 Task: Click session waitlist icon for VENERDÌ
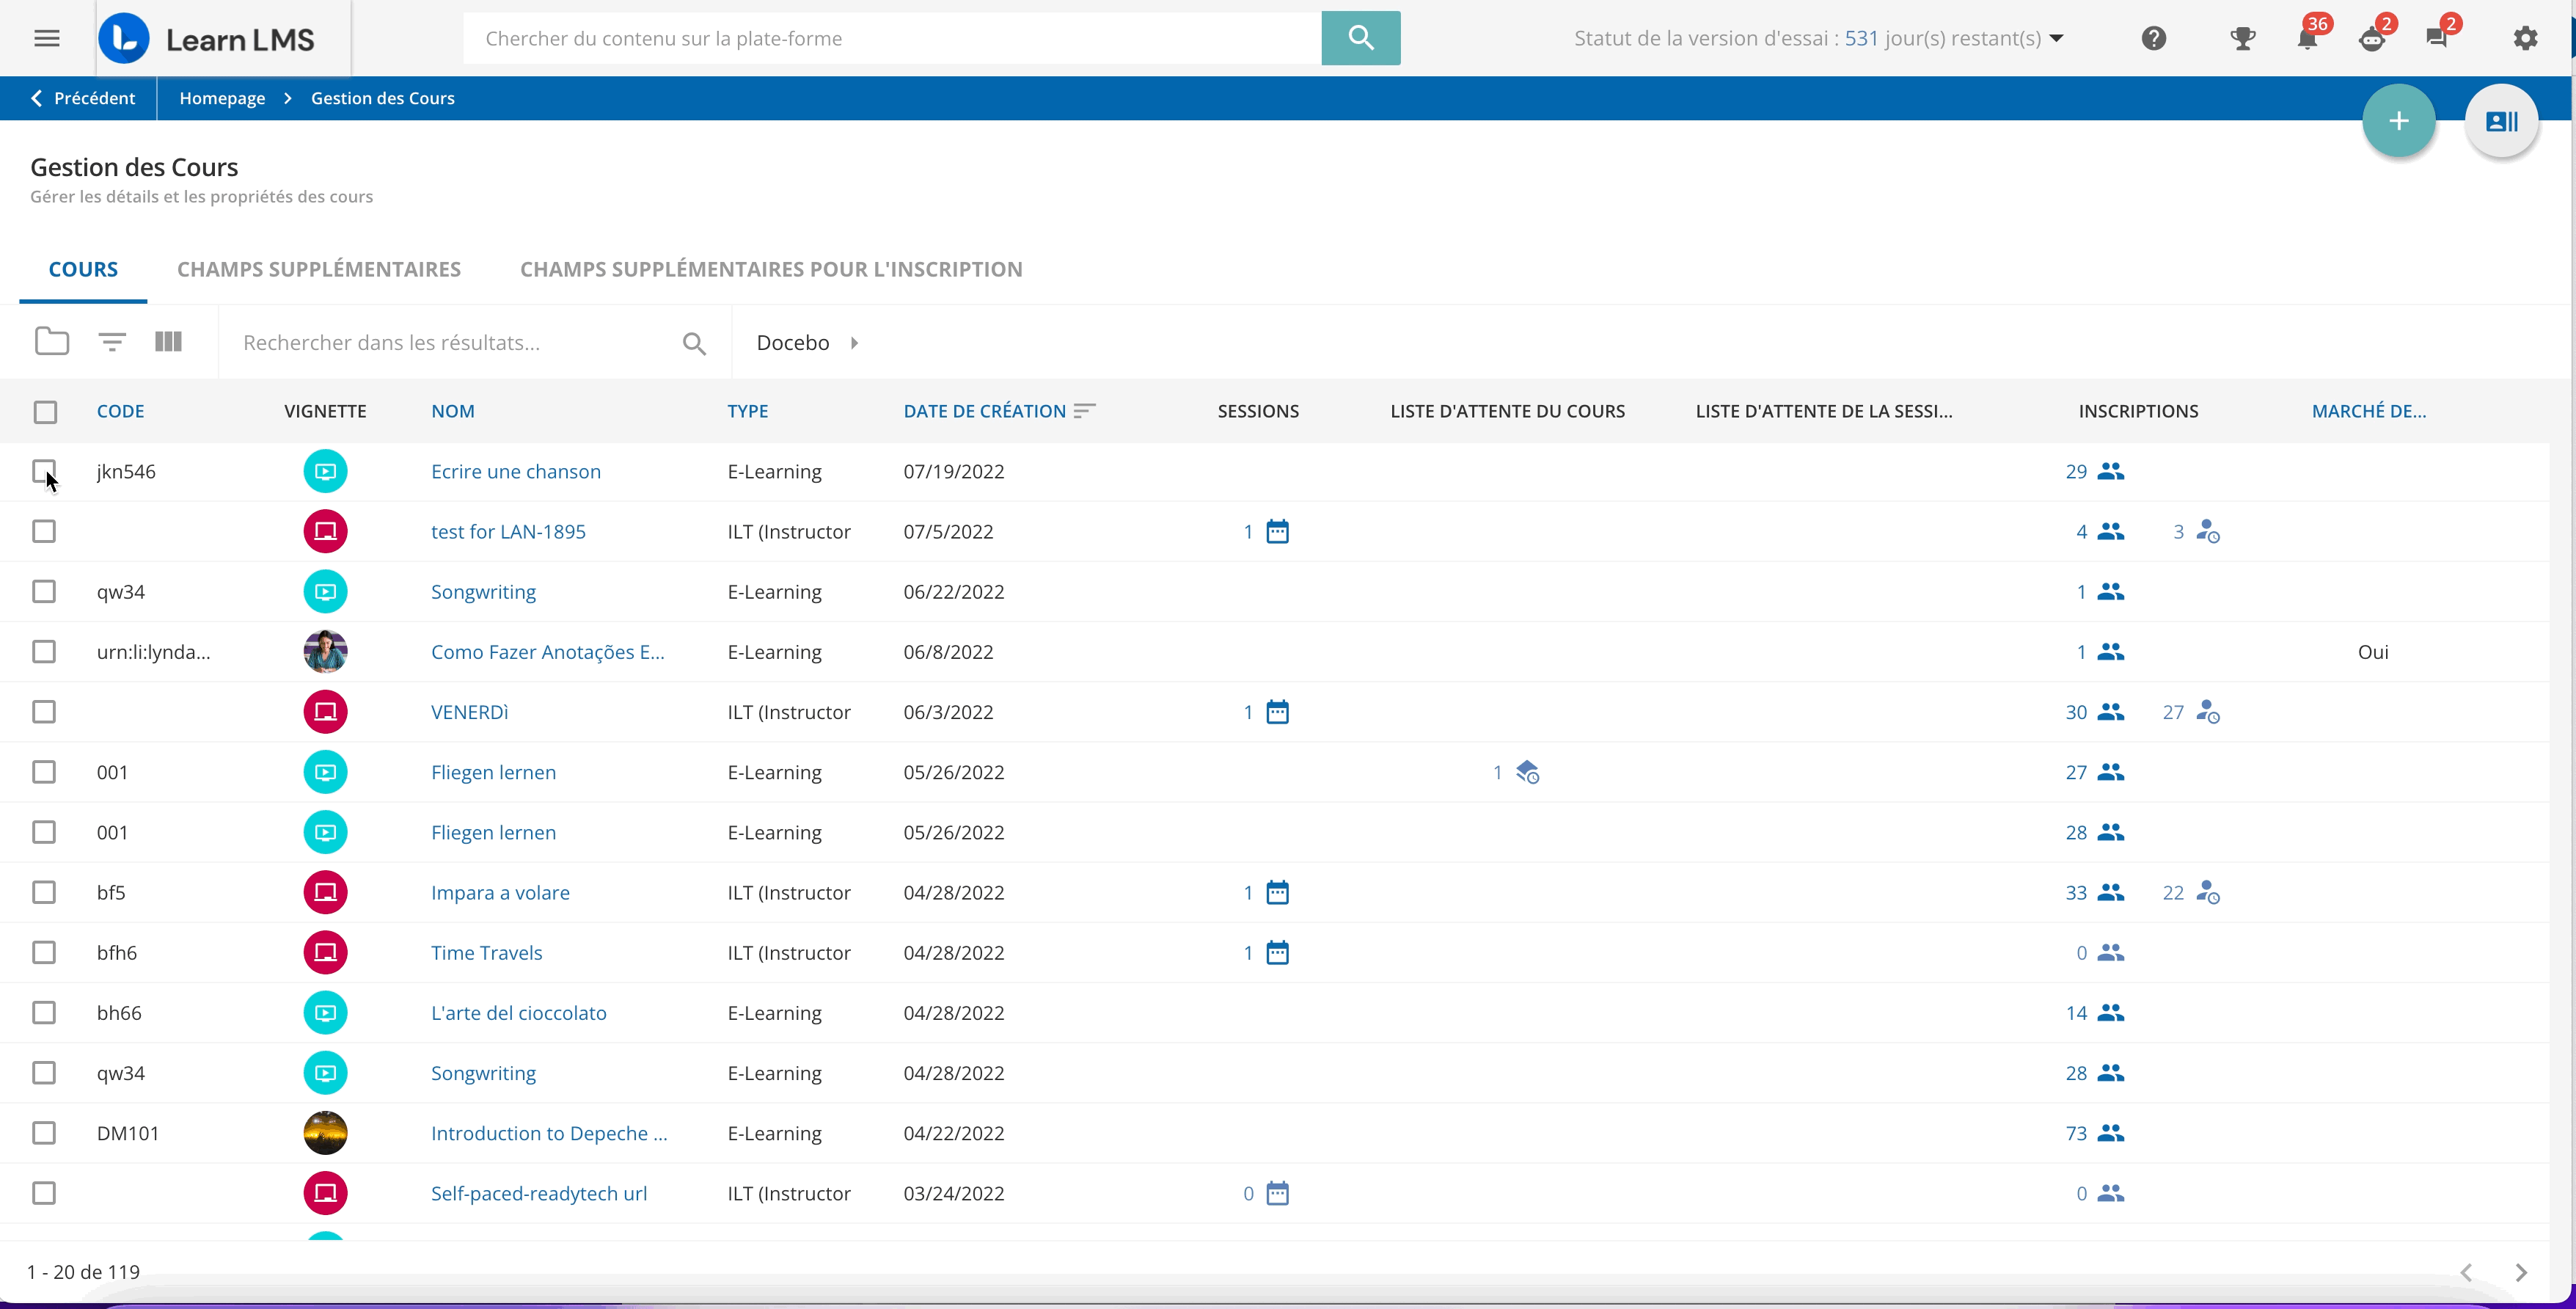[x=2207, y=712]
